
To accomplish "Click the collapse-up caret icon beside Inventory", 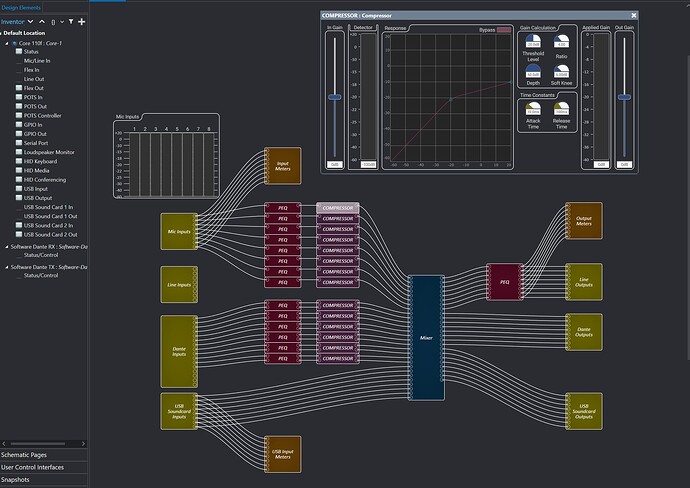I will [x=42, y=22].
